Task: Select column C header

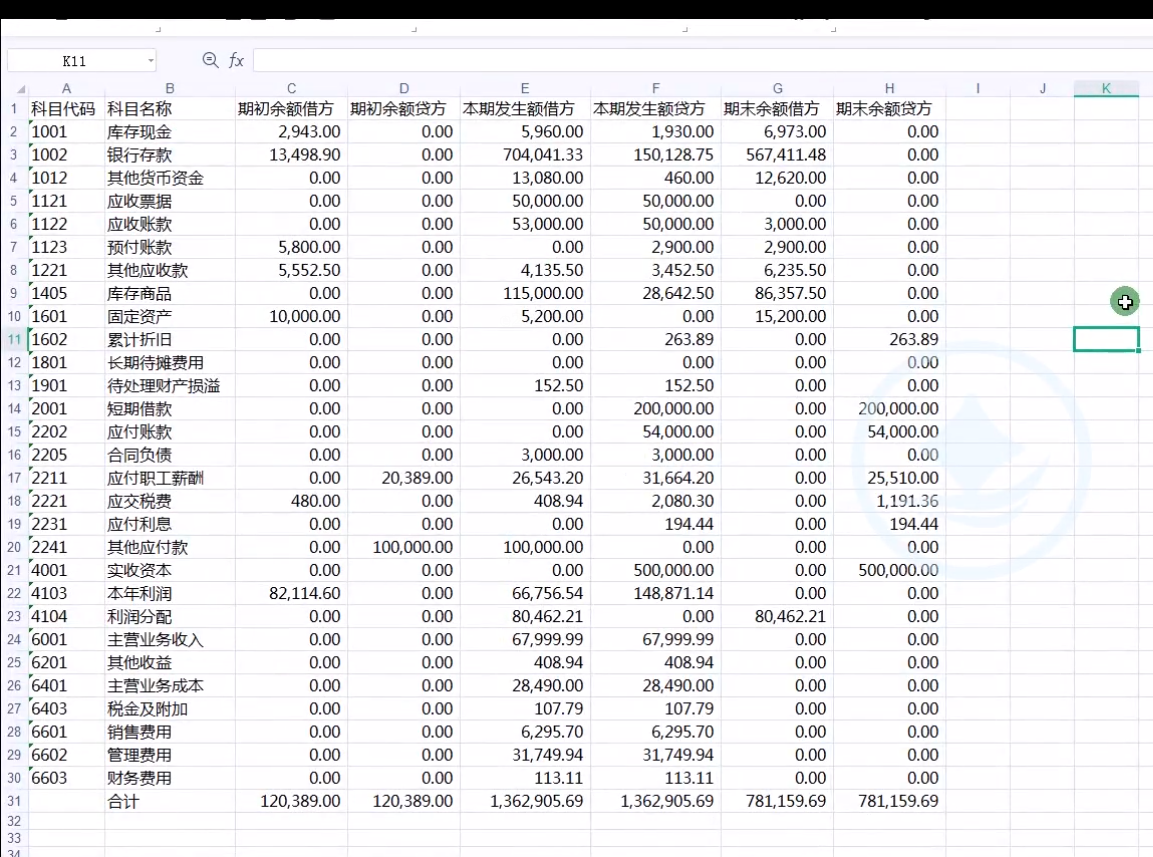Action: 291,89
